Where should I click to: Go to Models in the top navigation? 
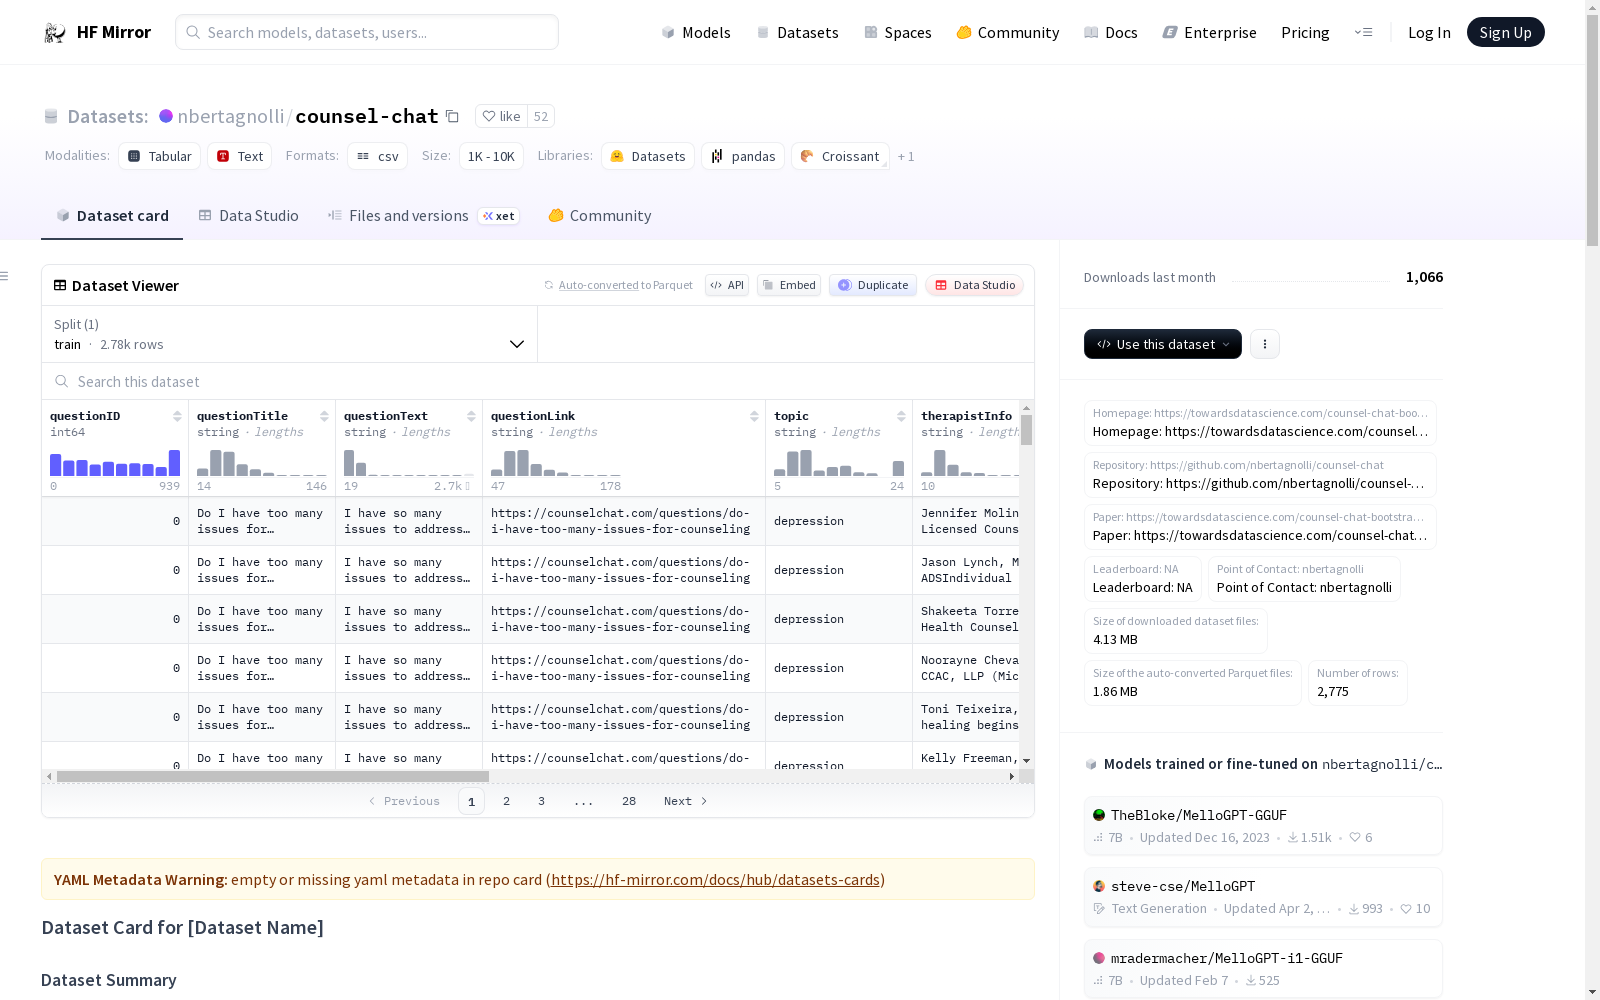tap(696, 32)
